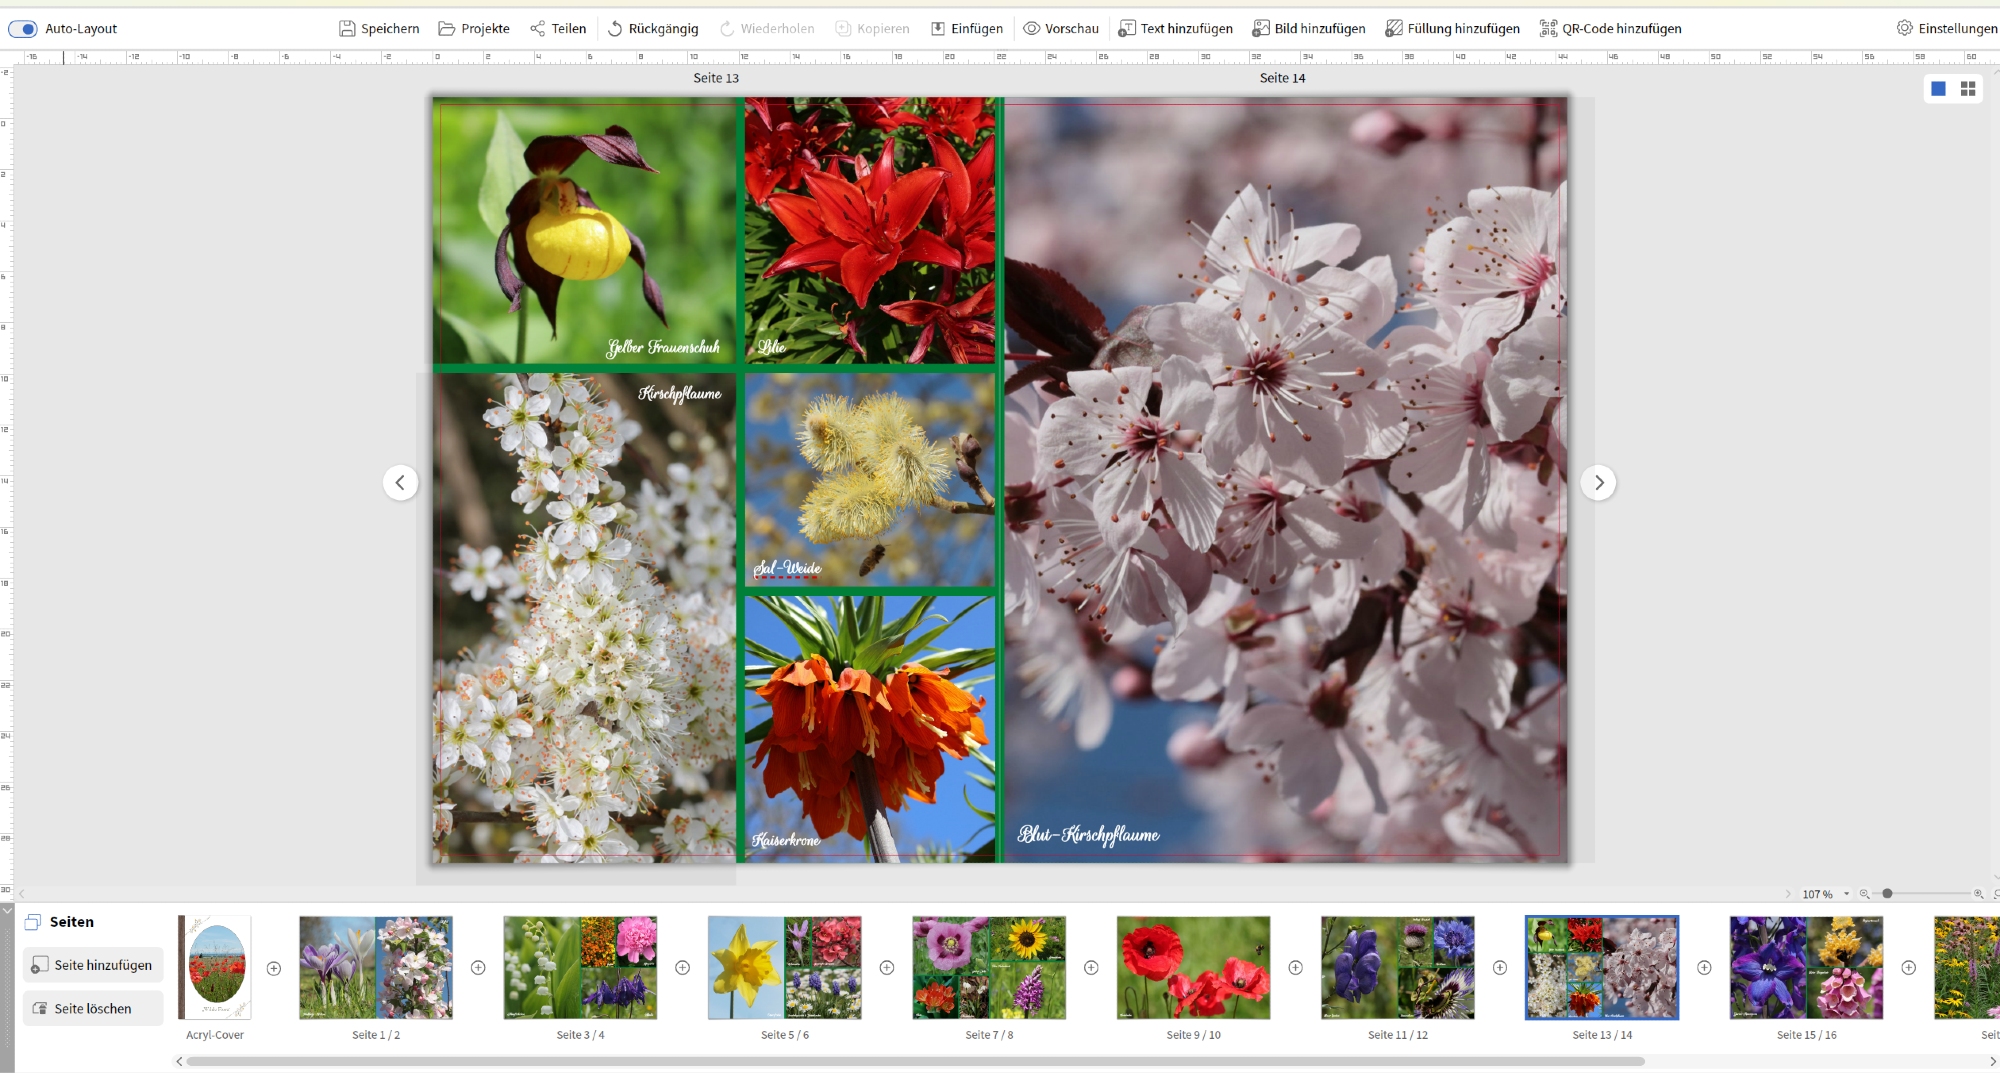Add a text box via Text hinzufügen

tap(1175, 29)
